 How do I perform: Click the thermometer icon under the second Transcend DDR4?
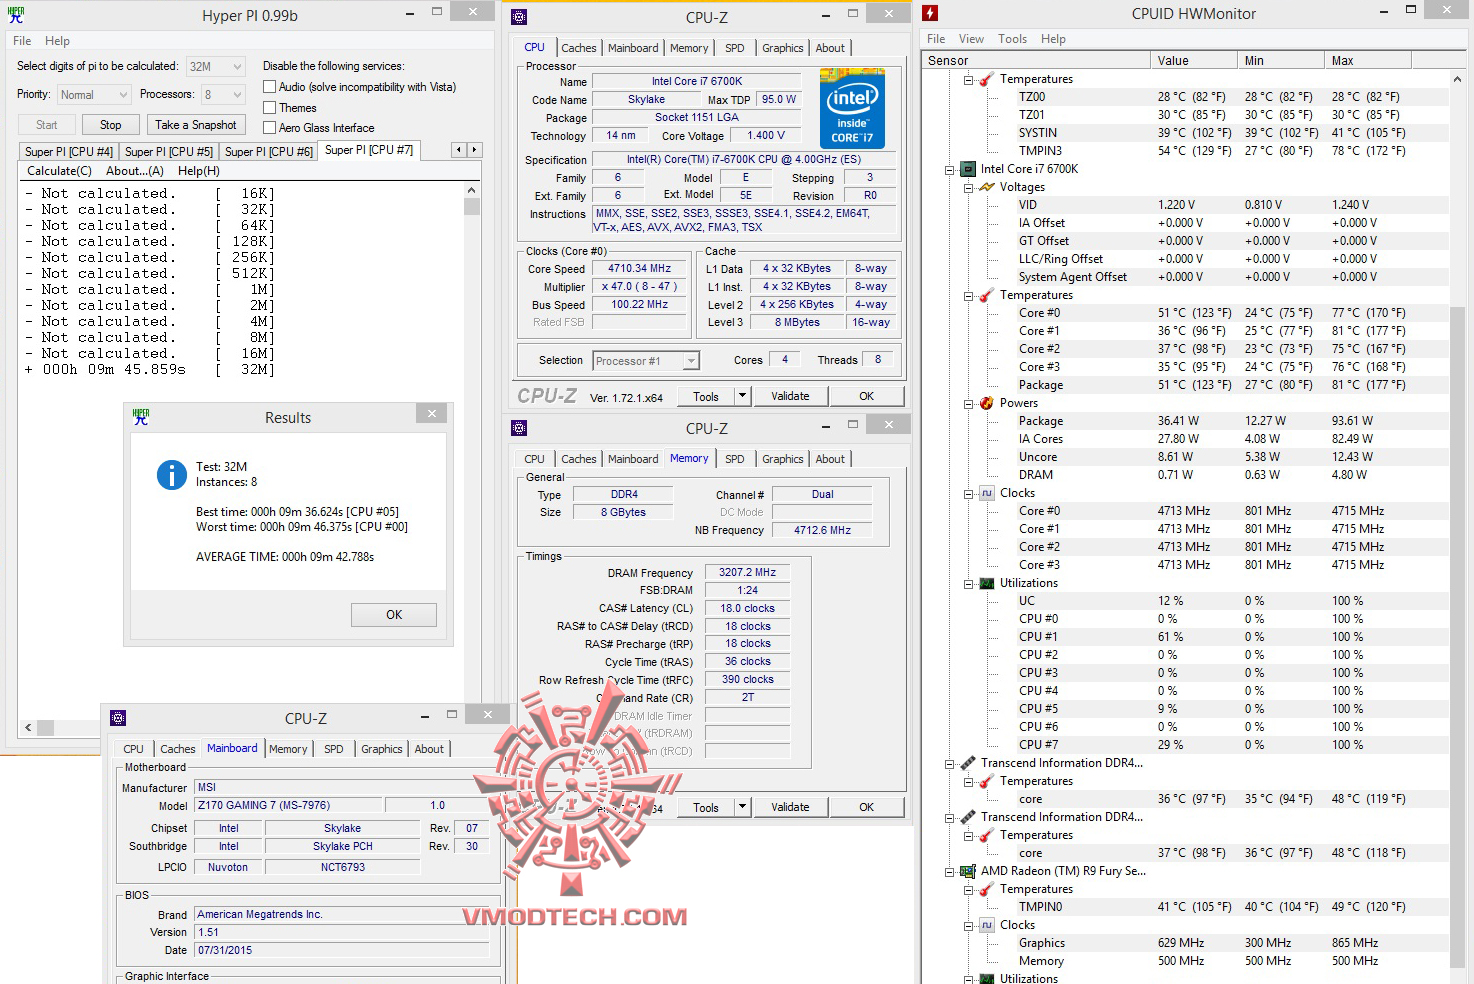[986, 835]
